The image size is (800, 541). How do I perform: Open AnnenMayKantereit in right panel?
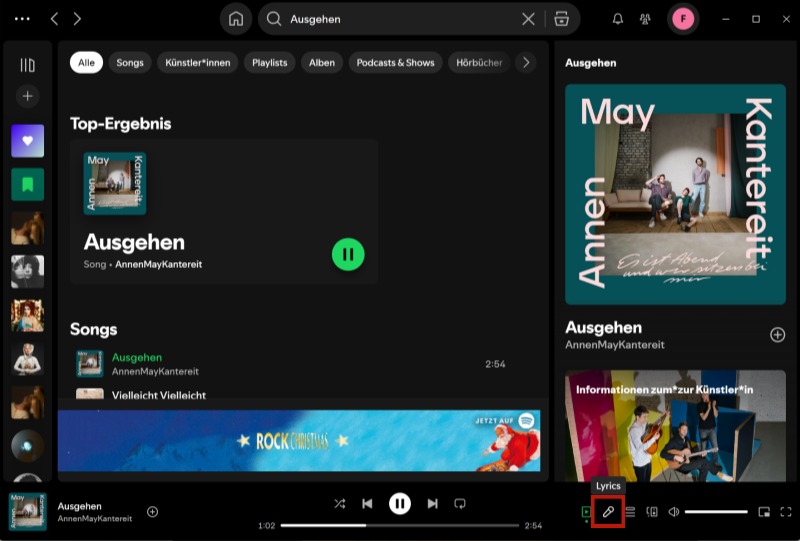coord(615,345)
